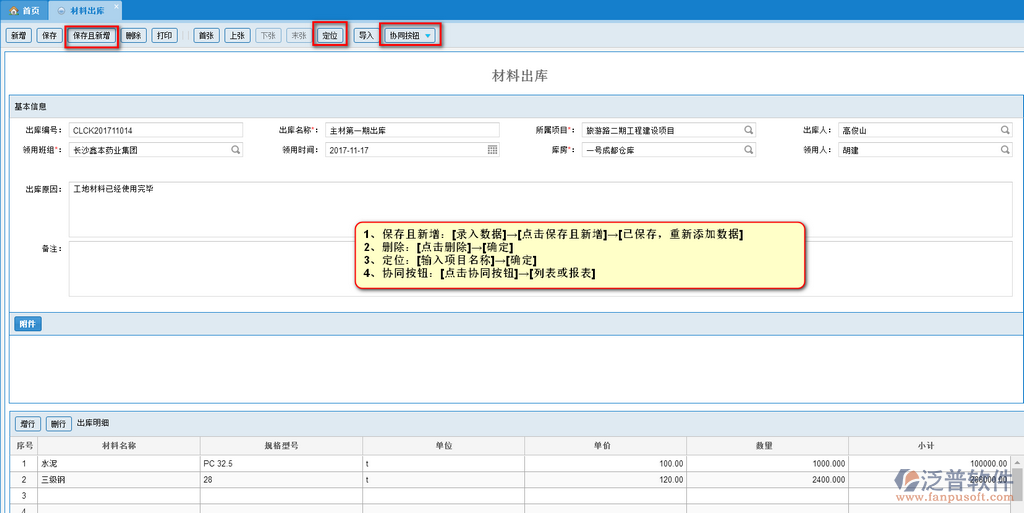Click the 删除 toolbar button
Viewport: 1024px width, 513px height.
point(134,36)
